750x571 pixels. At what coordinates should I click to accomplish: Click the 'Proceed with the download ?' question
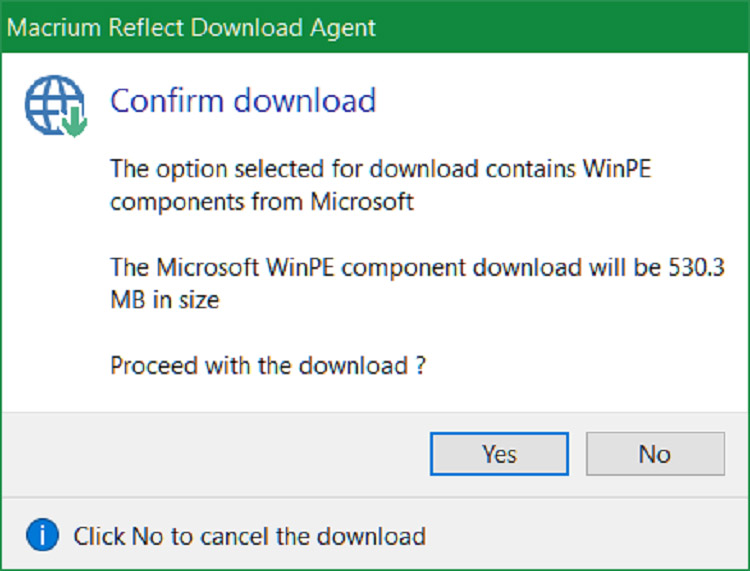click(269, 365)
